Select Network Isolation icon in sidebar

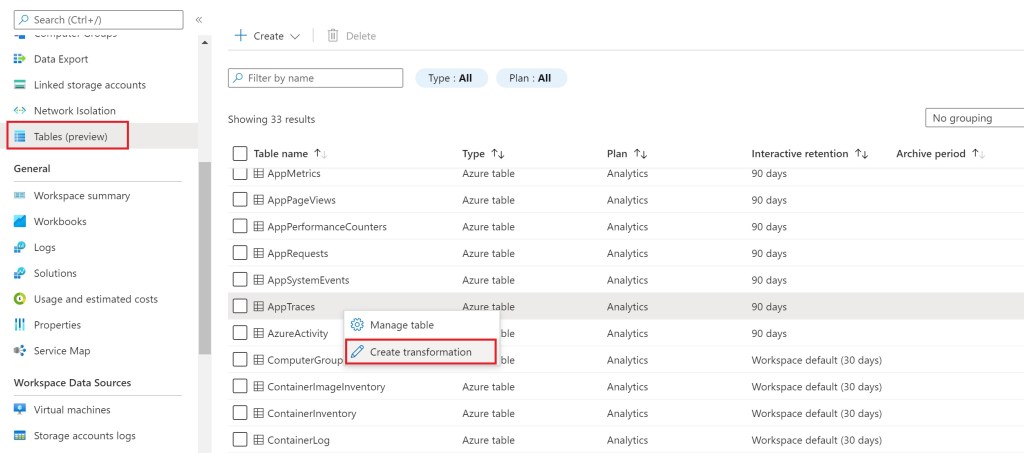[20, 111]
